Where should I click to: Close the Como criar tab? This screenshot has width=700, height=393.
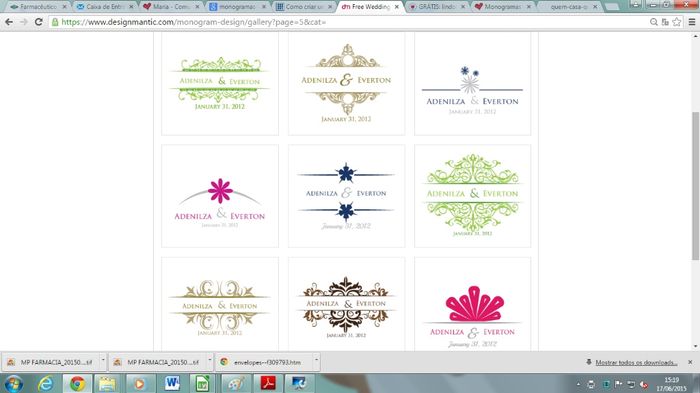click(330, 7)
